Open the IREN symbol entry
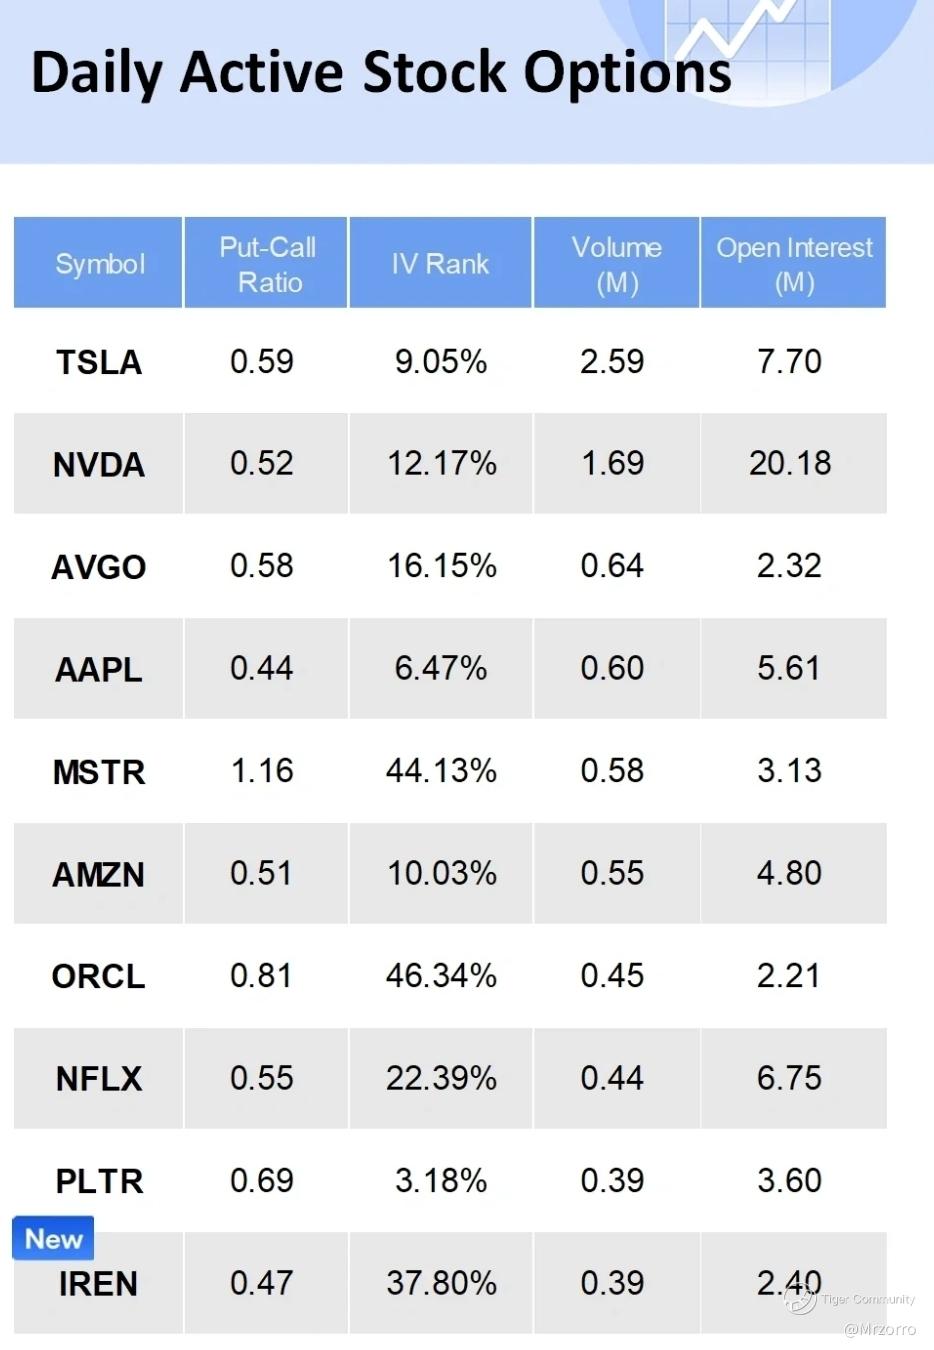The image size is (934, 1350). (99, 1284)
